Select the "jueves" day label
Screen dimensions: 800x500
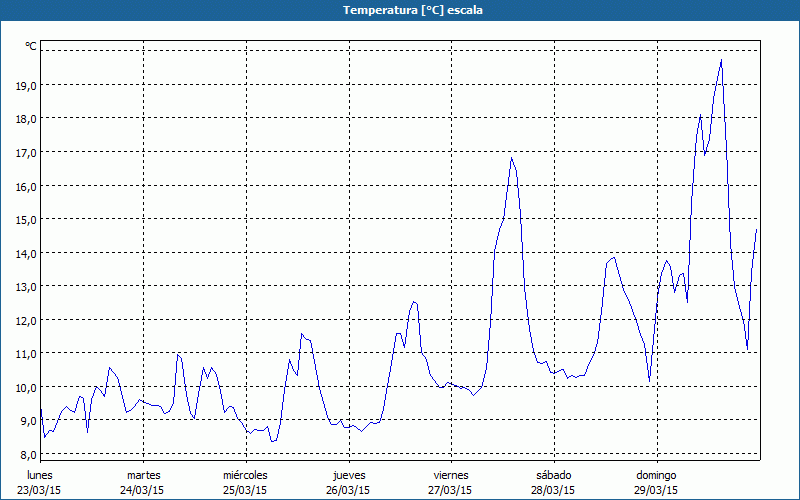pyautogui.click(x=348, y=474)
